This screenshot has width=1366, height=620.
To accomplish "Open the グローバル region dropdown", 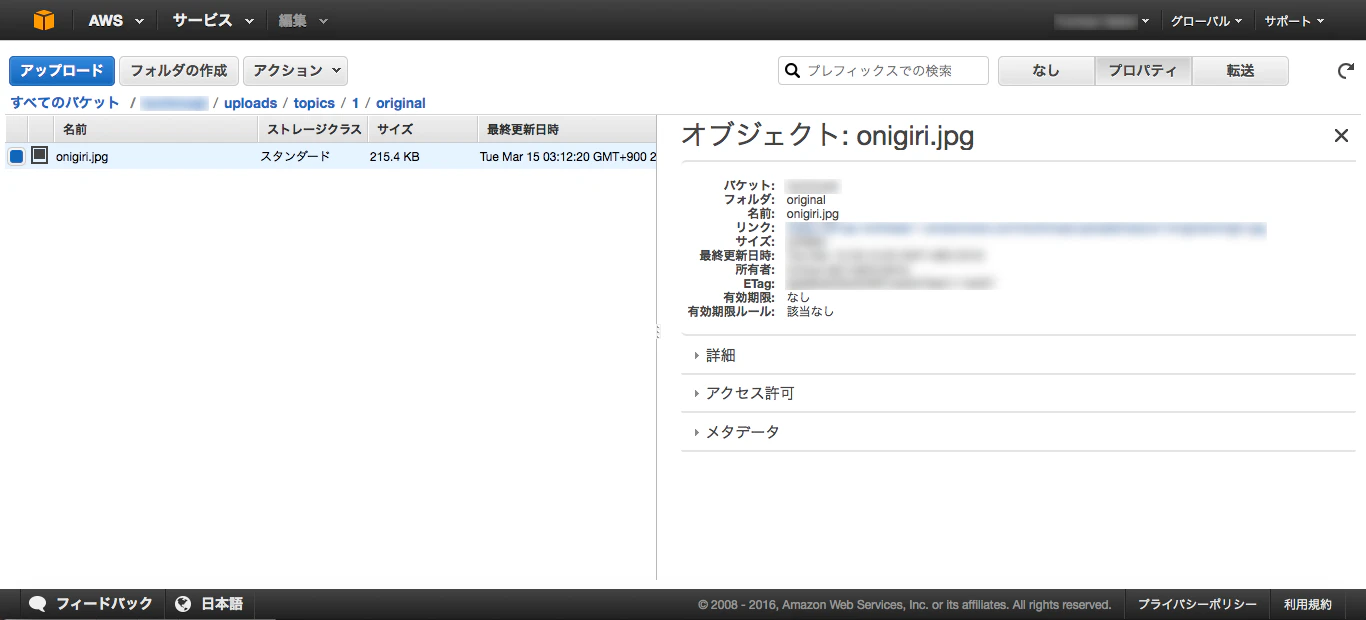I will point(1206,20).
